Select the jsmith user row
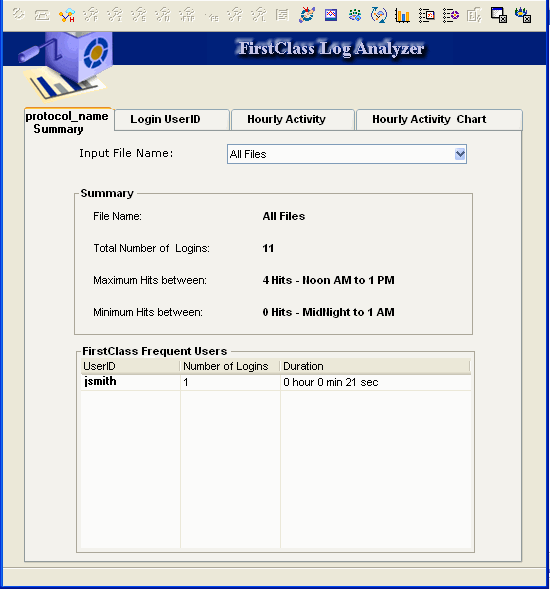The image size is (550, 589). 276,382
